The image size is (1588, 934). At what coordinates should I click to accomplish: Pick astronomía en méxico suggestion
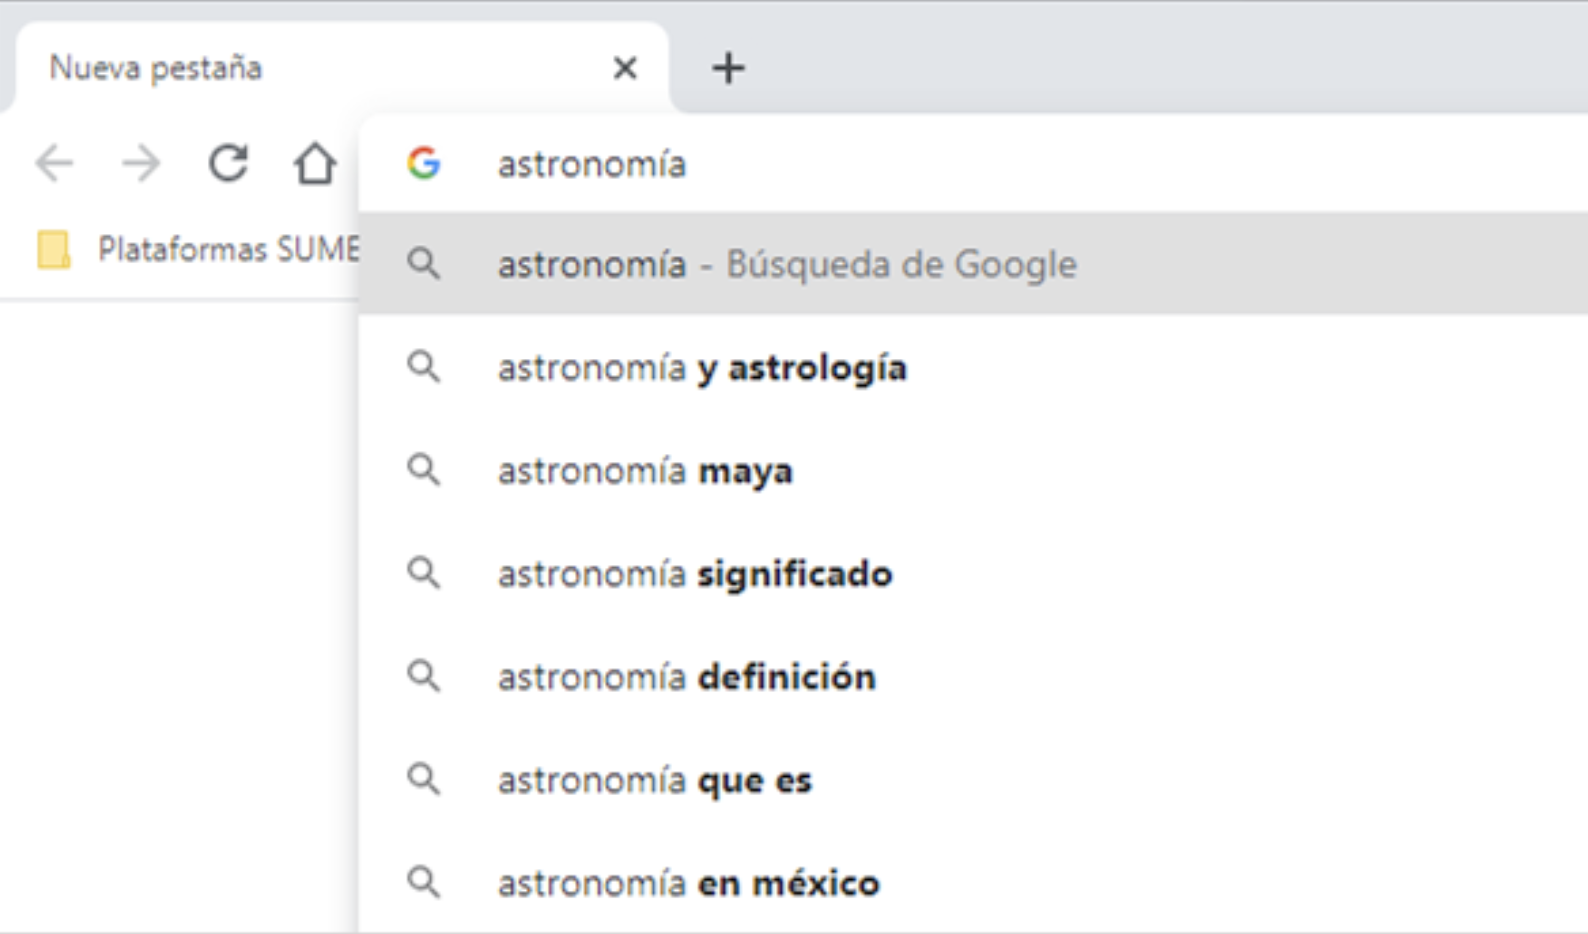(x=973, y=883)
